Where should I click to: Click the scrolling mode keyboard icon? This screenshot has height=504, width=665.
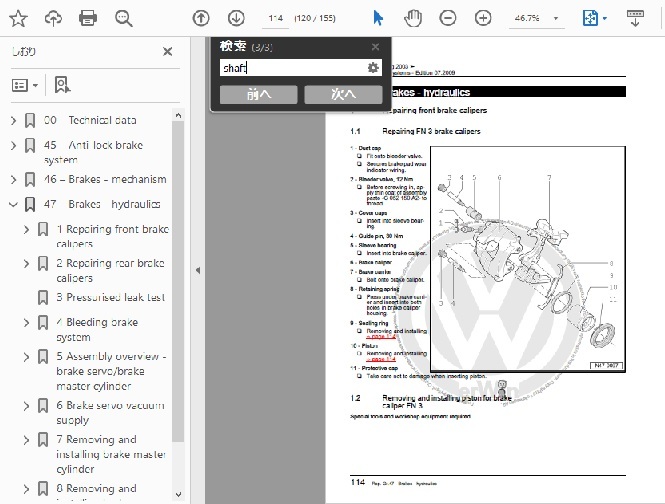(635, 18)
